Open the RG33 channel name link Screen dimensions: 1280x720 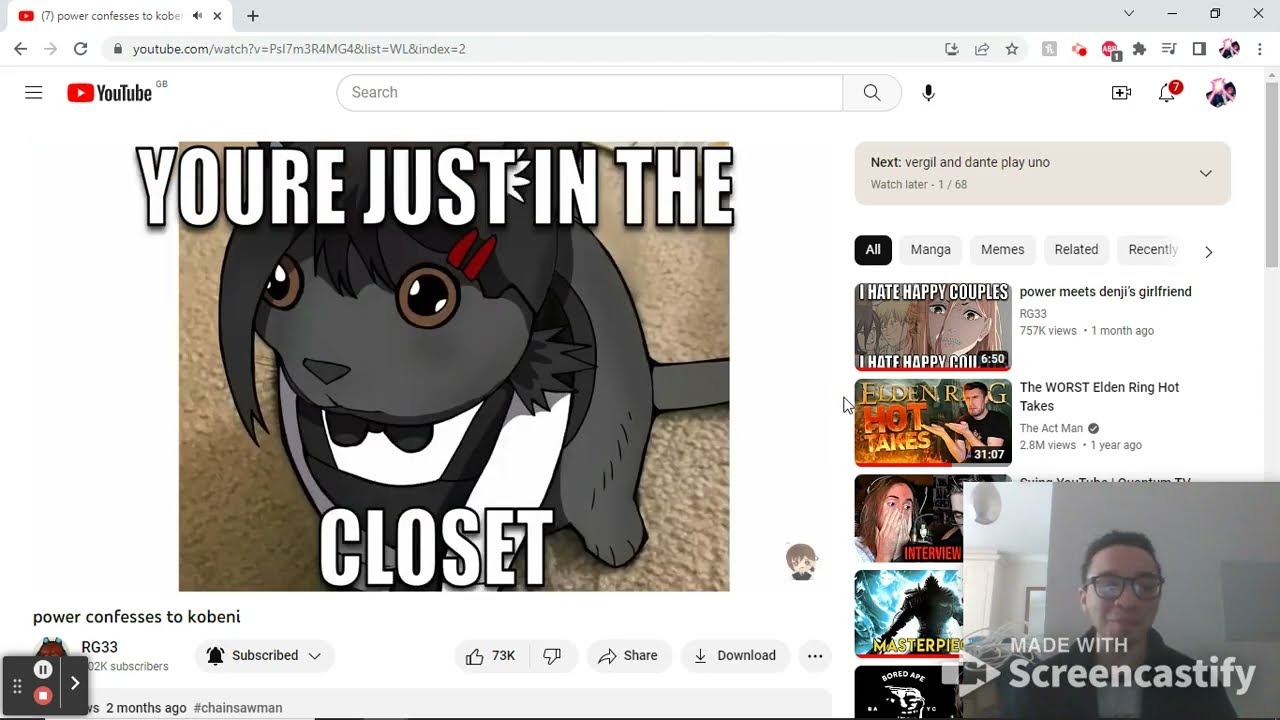[x=100, y=647]
